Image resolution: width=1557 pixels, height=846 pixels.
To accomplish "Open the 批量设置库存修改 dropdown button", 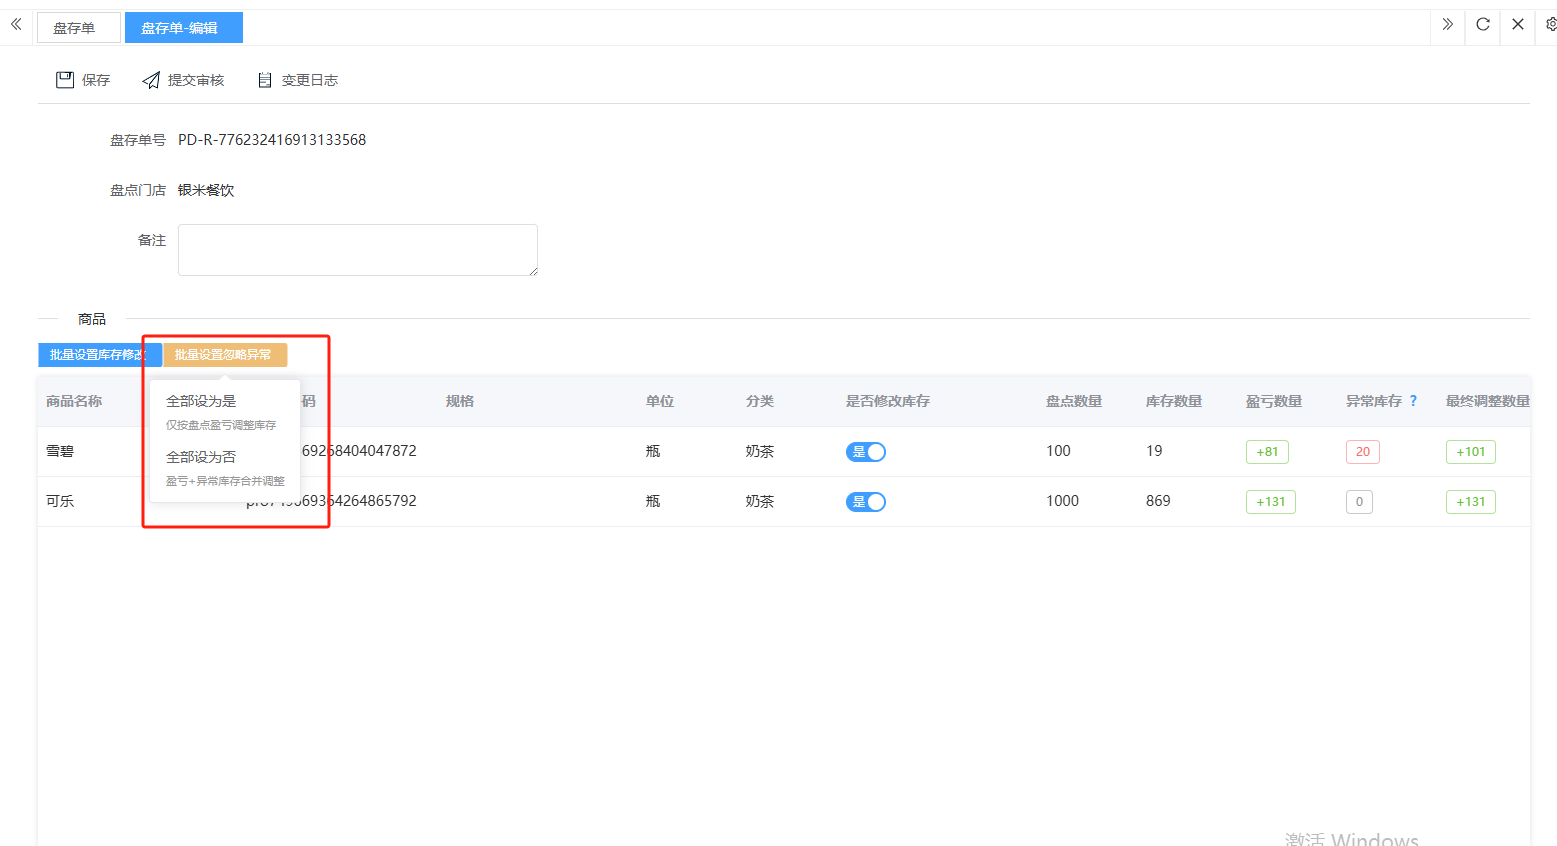I will pyautogui.click(x=98, y=355).
